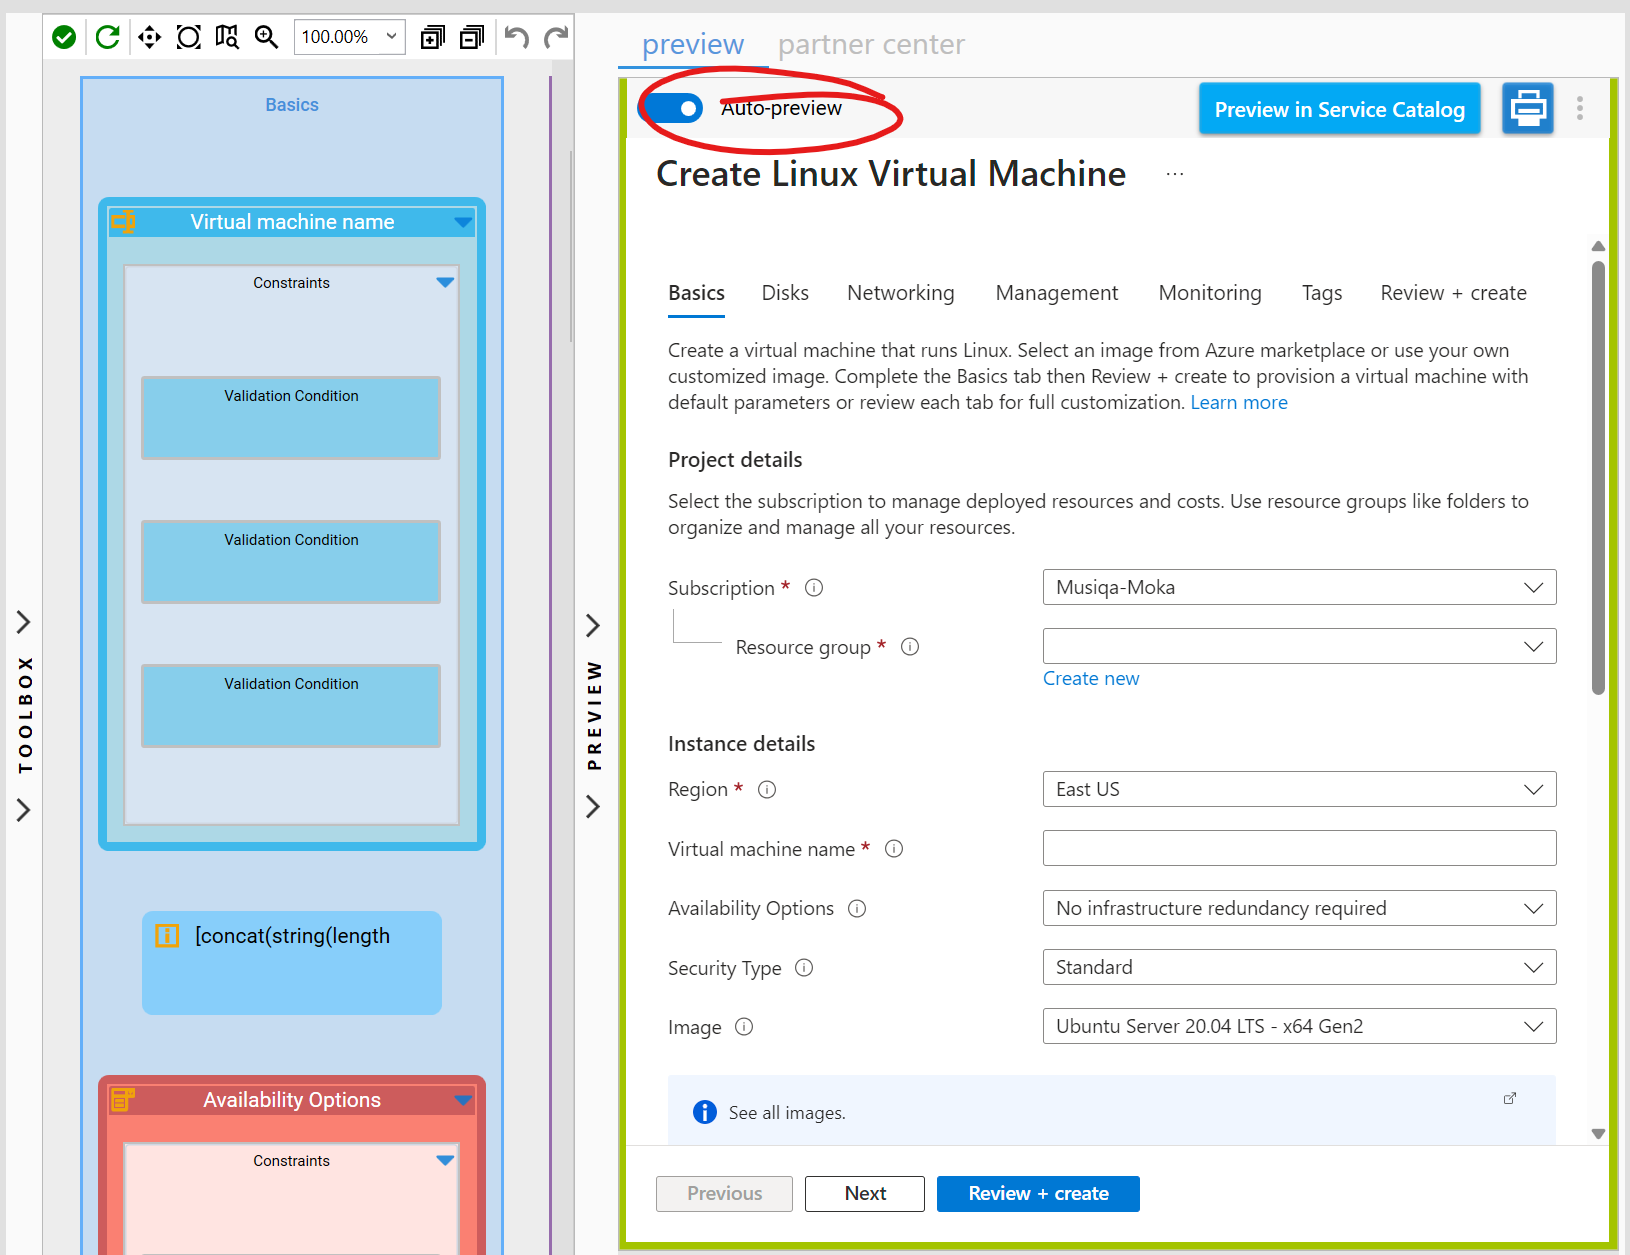Select the pan/move tool icon

[149, 38]
